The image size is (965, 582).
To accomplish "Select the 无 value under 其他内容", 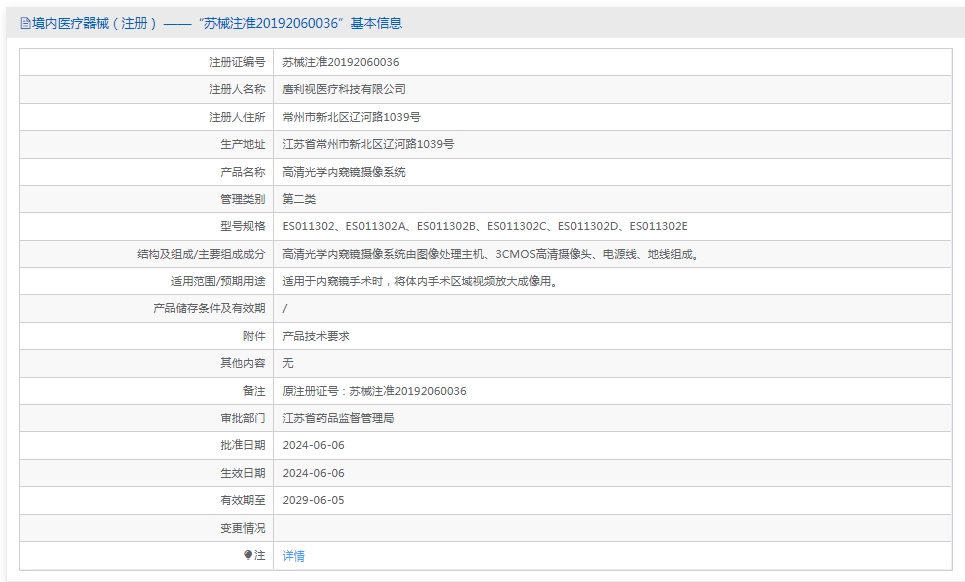I will click(288, 363).
